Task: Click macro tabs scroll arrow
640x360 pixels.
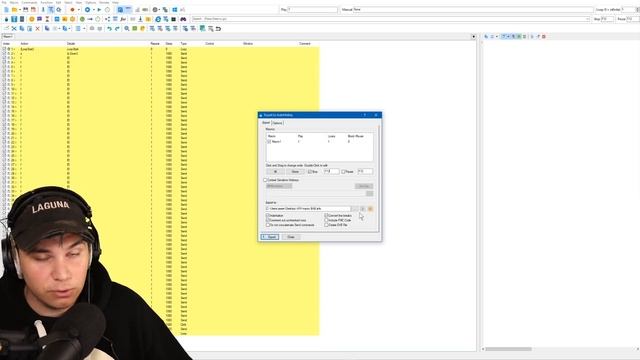Action: 473,37
